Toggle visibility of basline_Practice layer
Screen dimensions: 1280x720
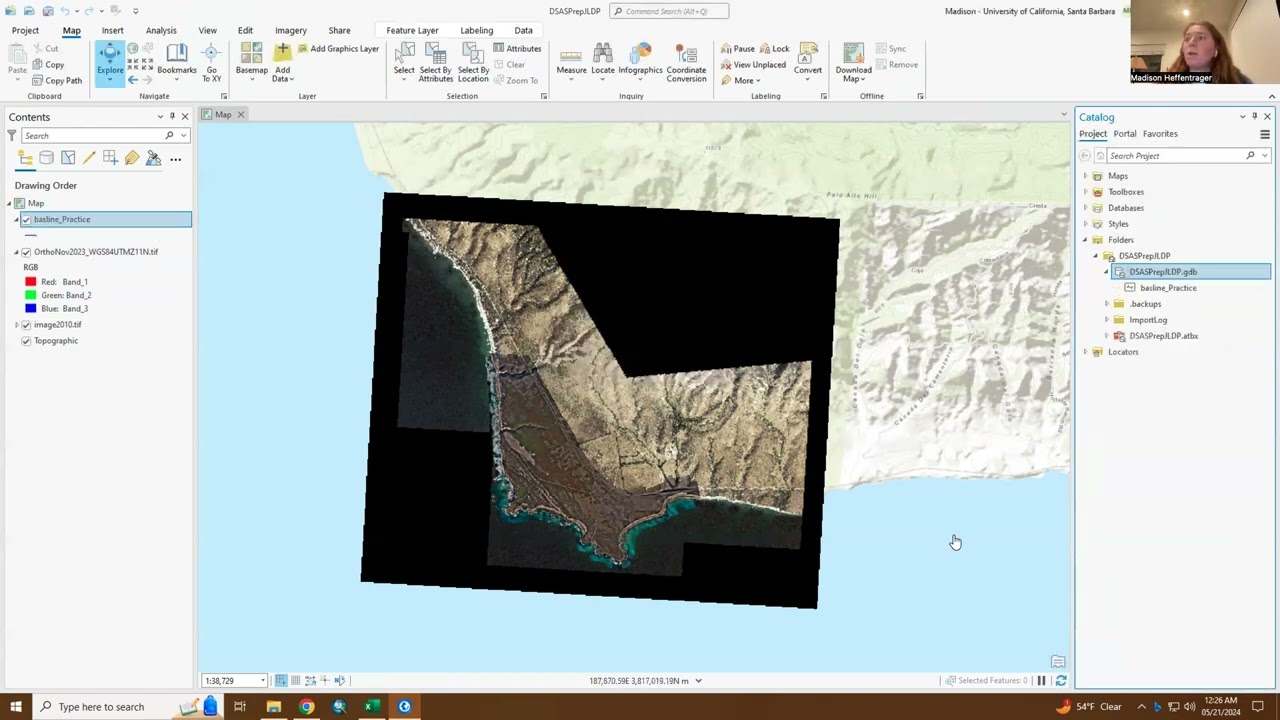coord(26,219)
